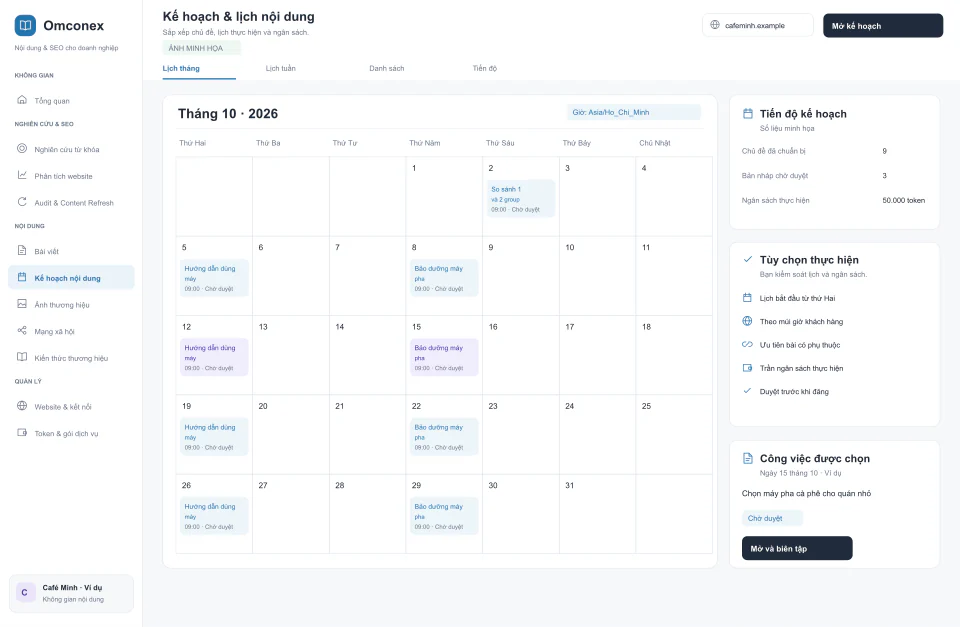
Task: Switch to the Lịch tuần tab
Action: pos(280,69)
